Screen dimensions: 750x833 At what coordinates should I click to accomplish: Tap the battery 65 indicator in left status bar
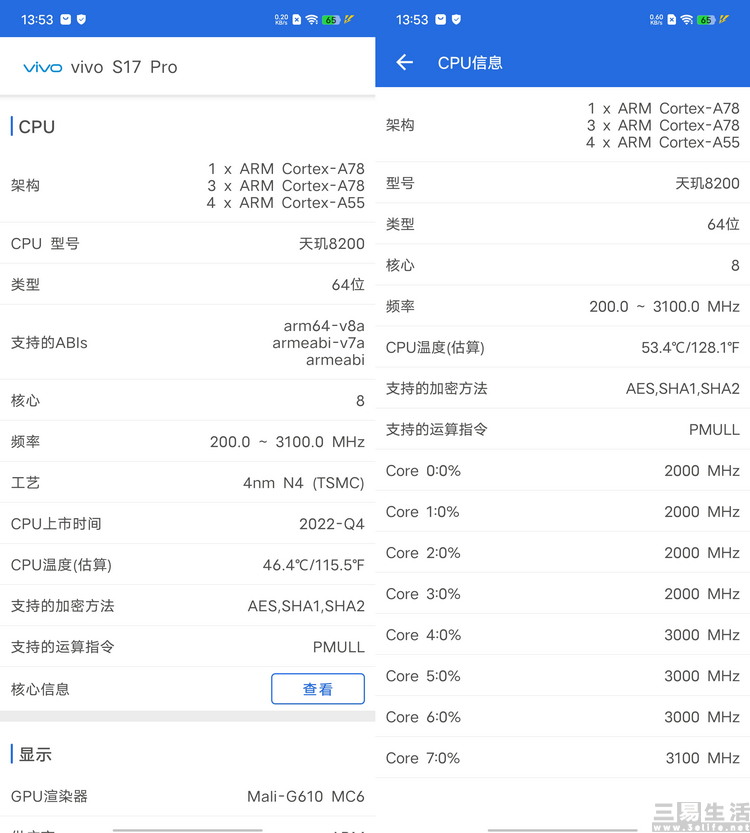[331, 20]
